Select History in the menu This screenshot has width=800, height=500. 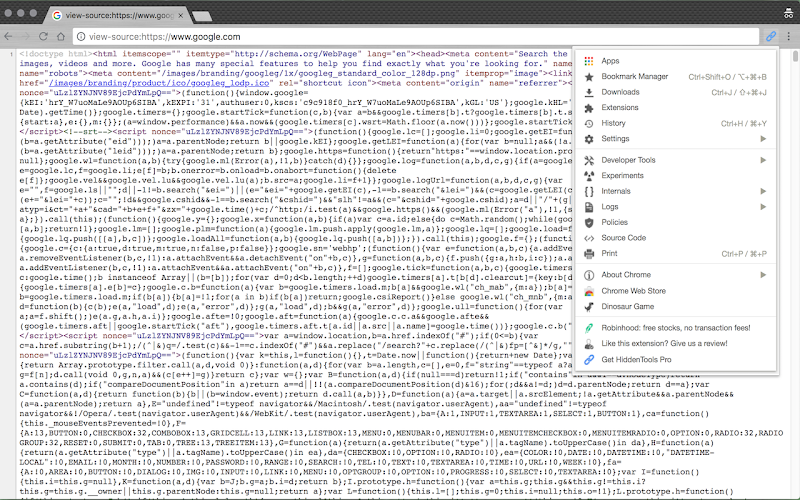(676, 123)
